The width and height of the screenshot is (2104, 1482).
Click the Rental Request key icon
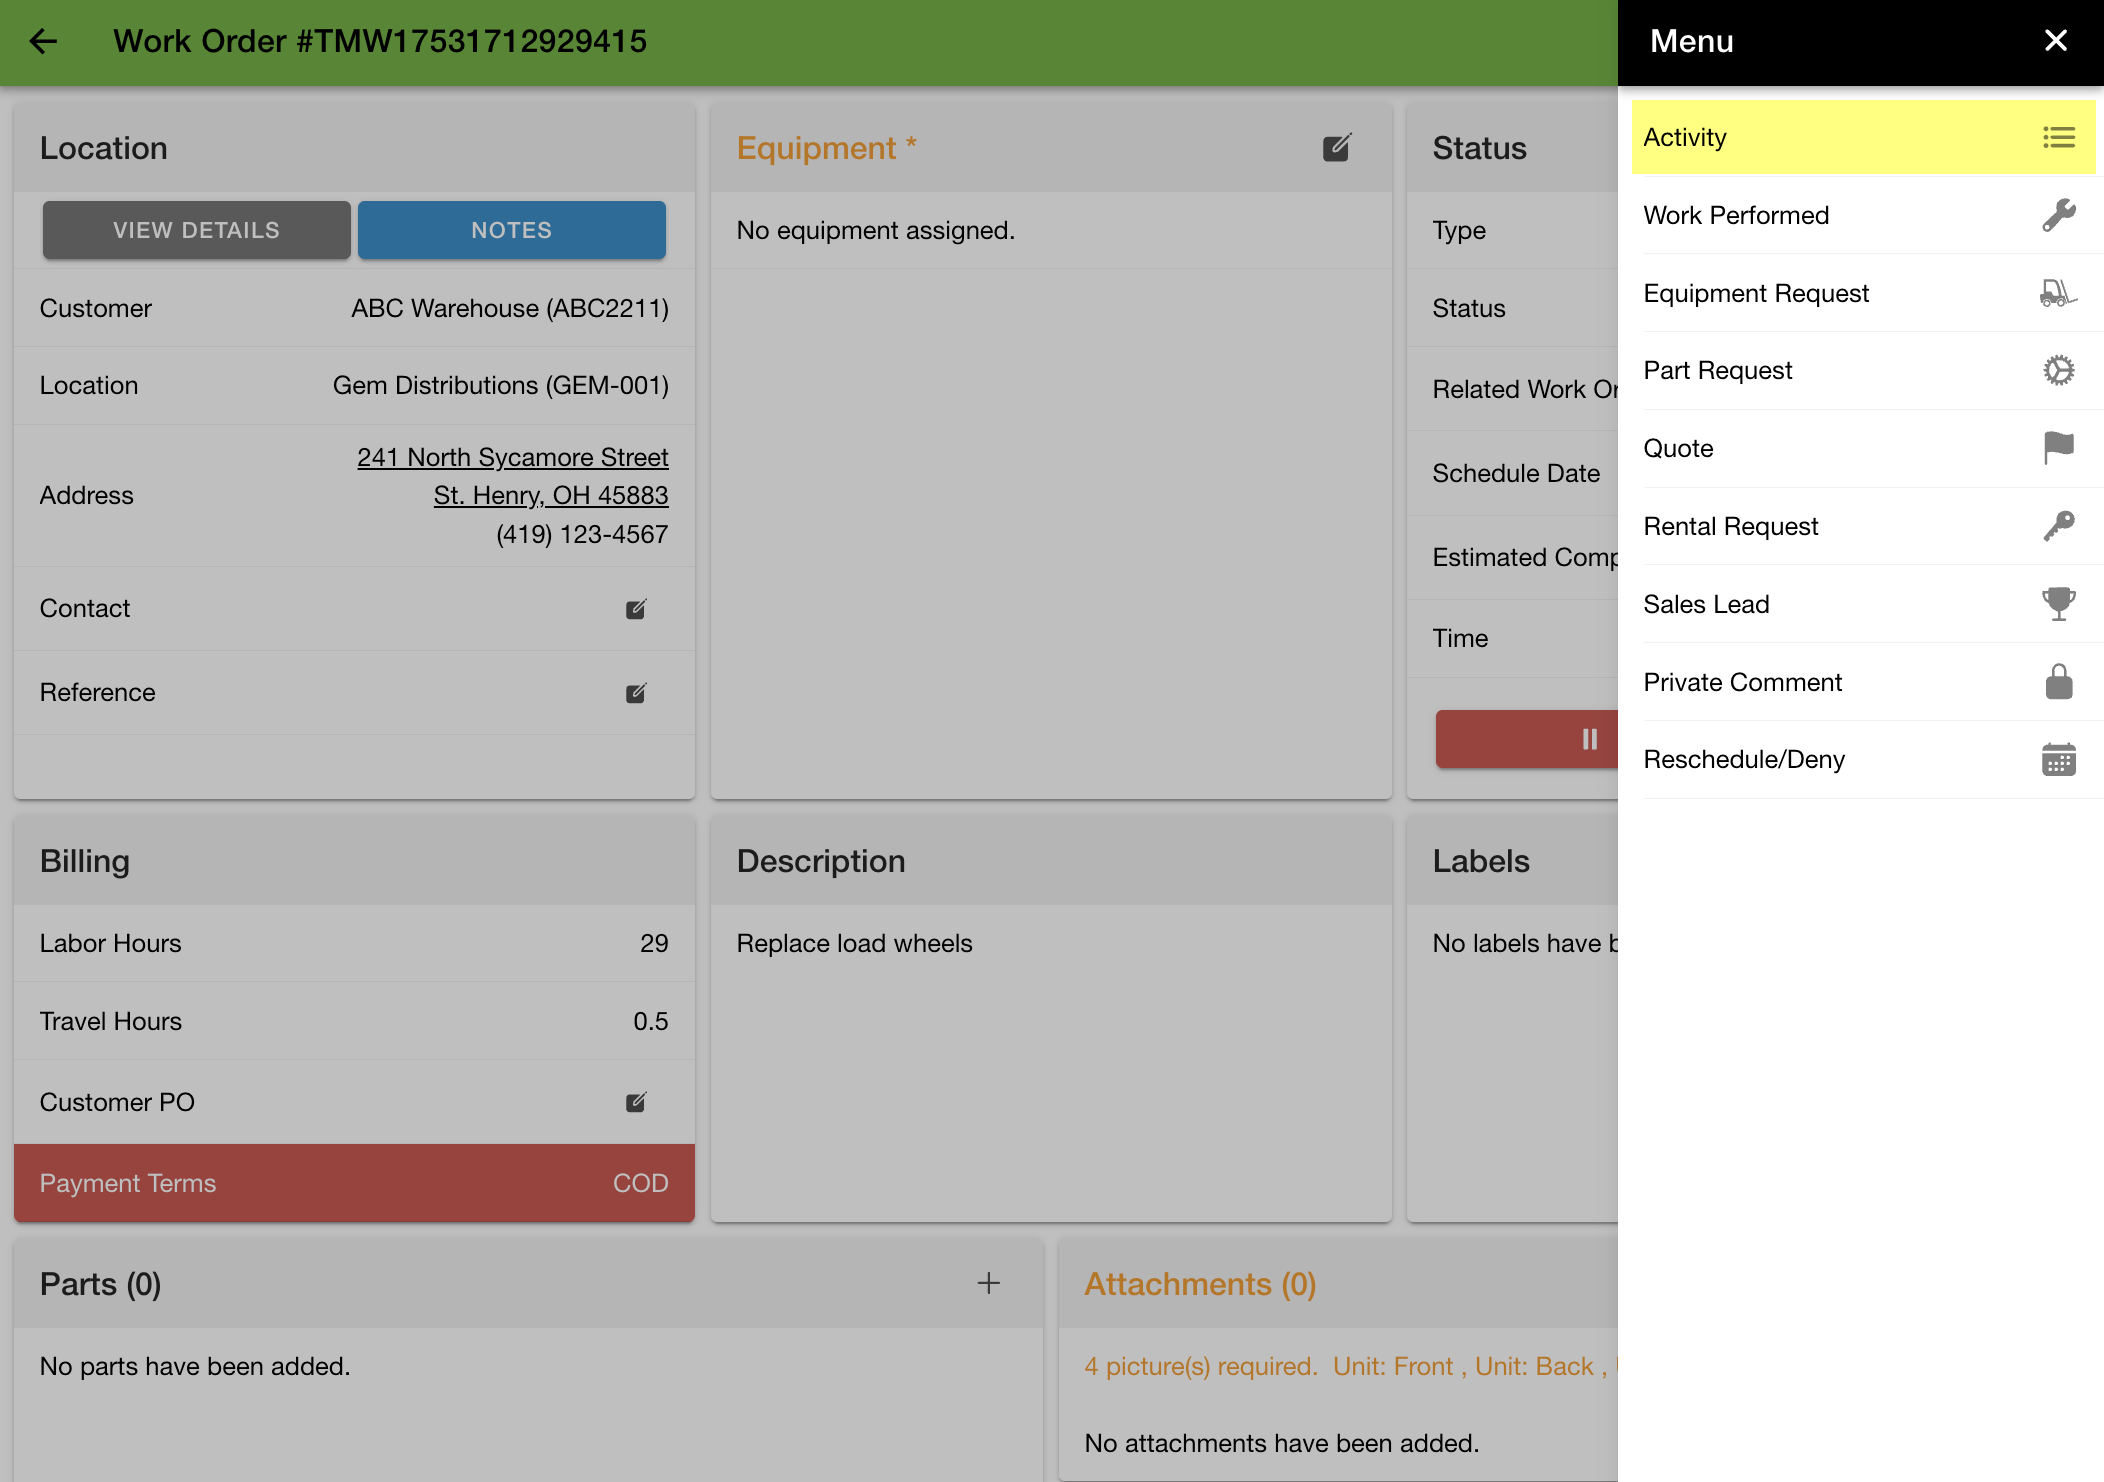point(2058,526)
